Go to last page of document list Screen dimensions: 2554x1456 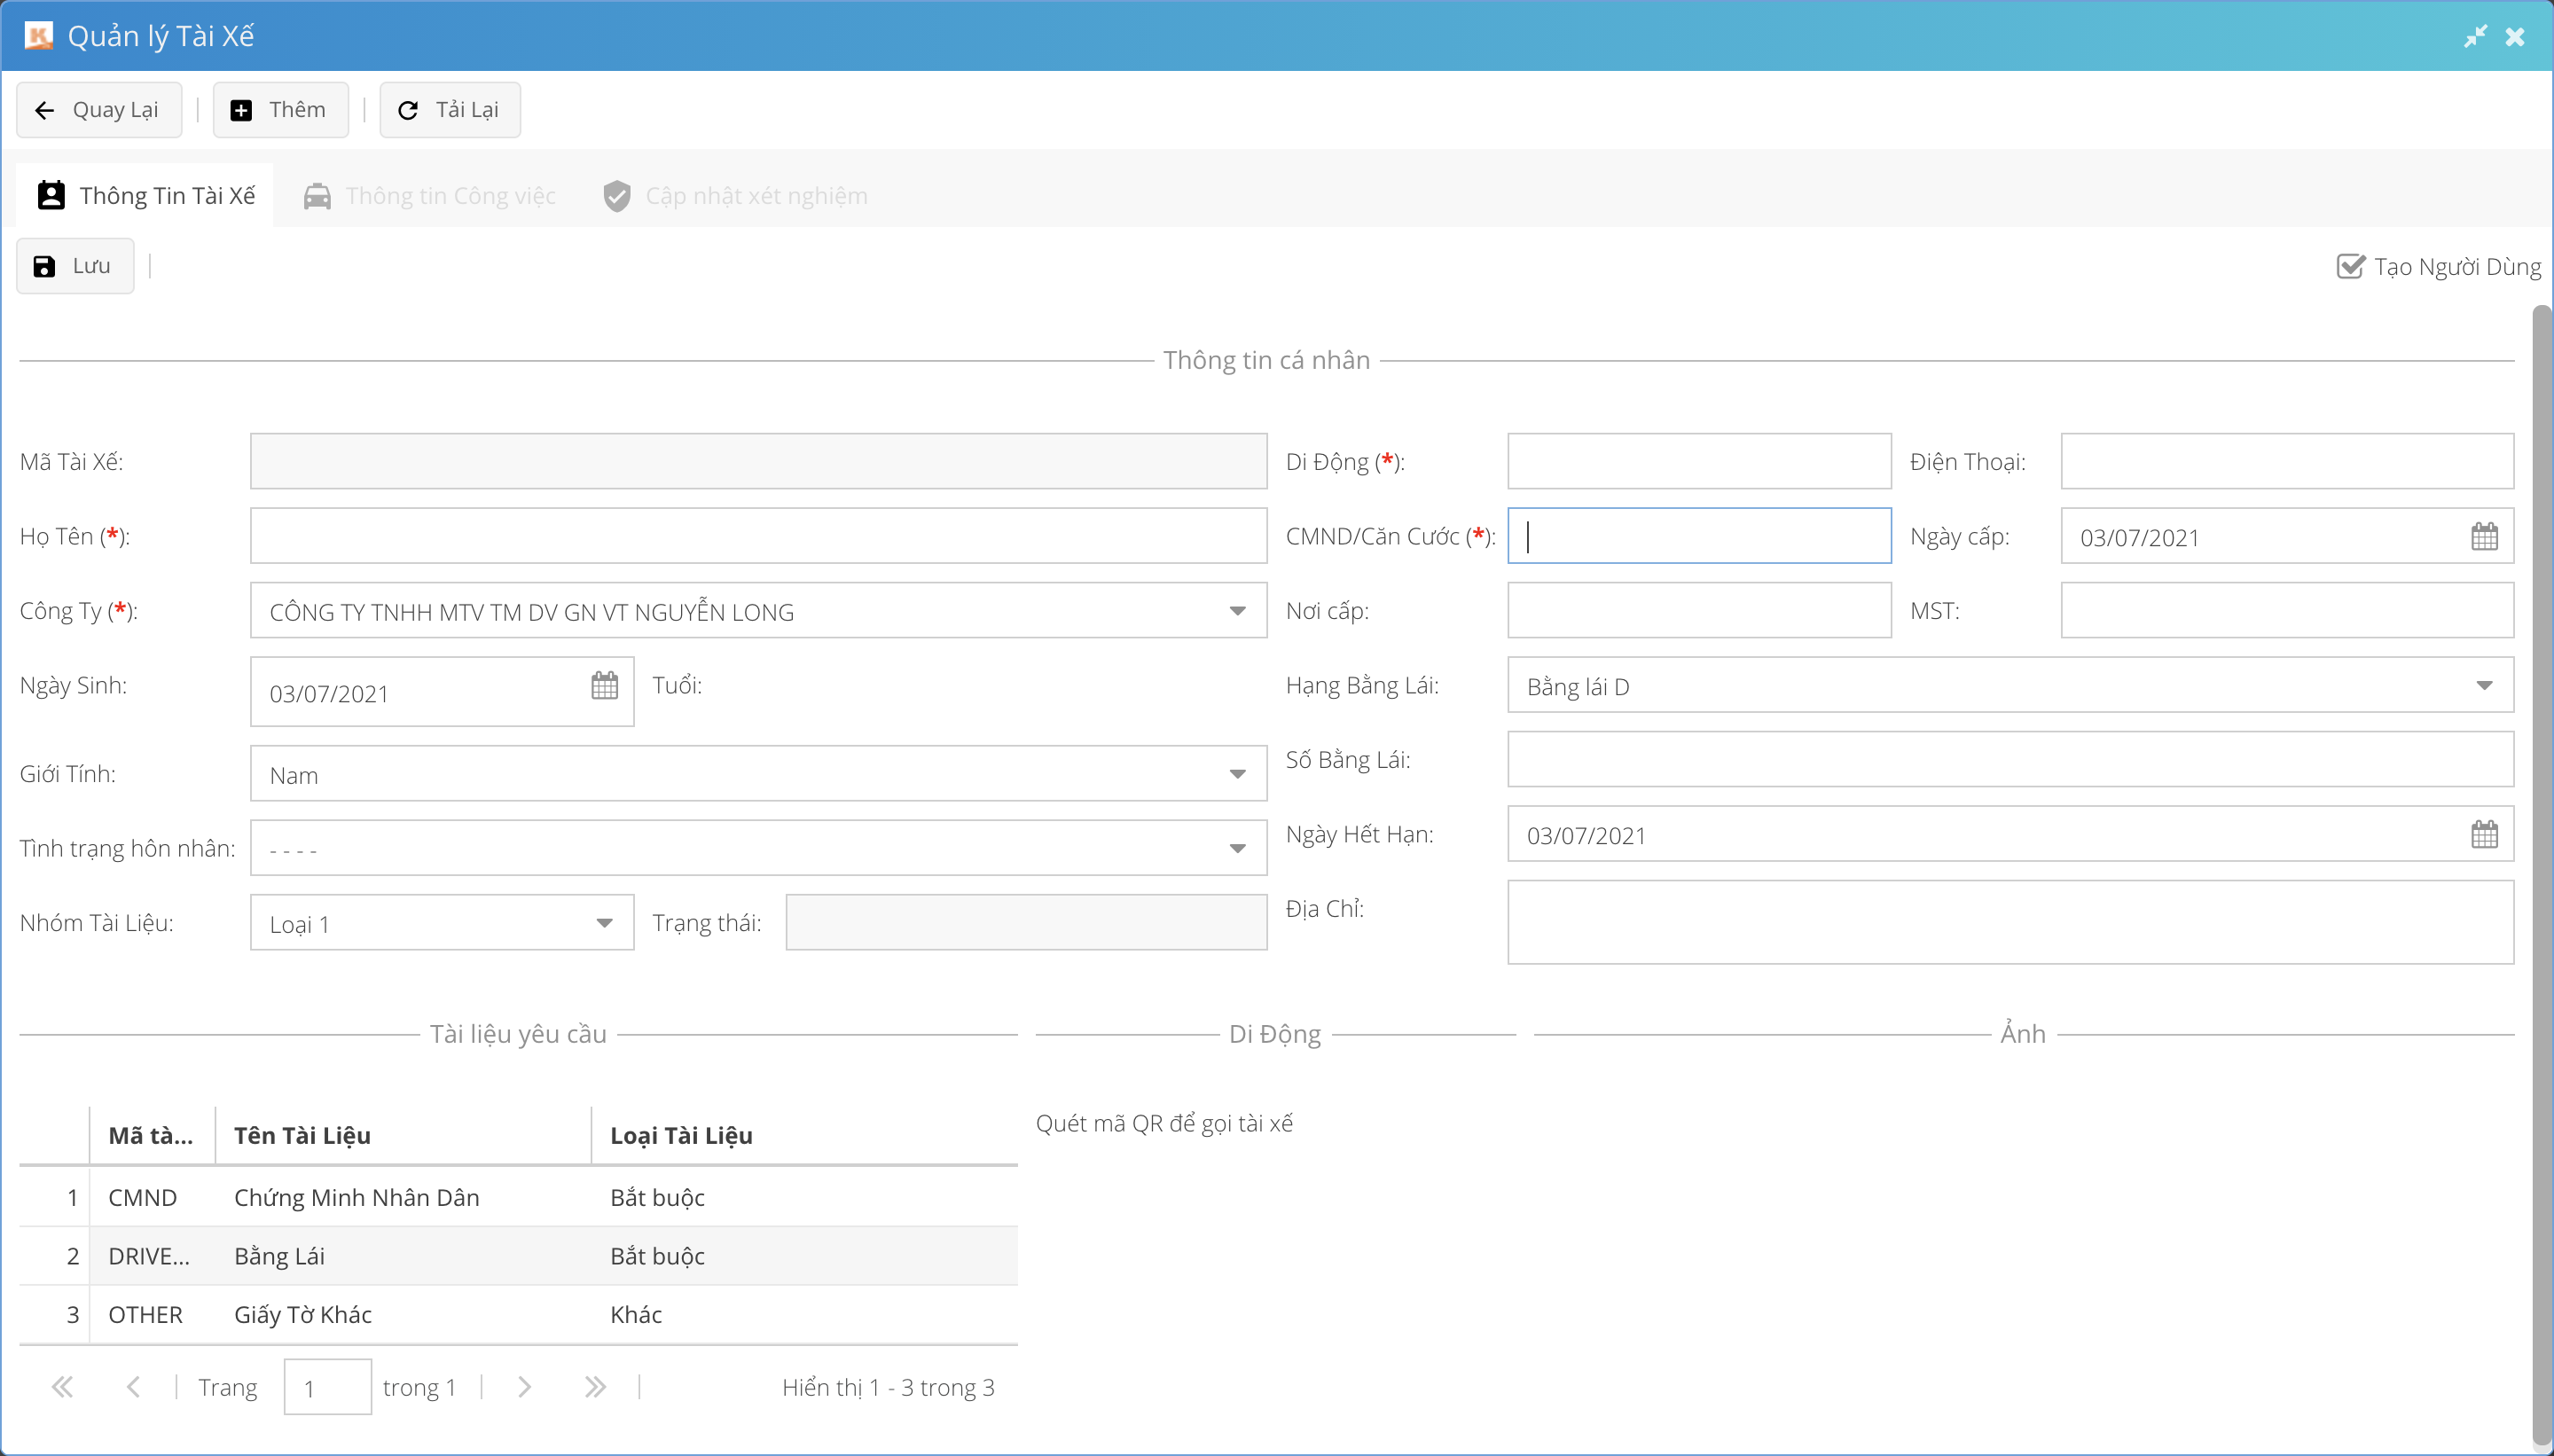coord(595,1387)
